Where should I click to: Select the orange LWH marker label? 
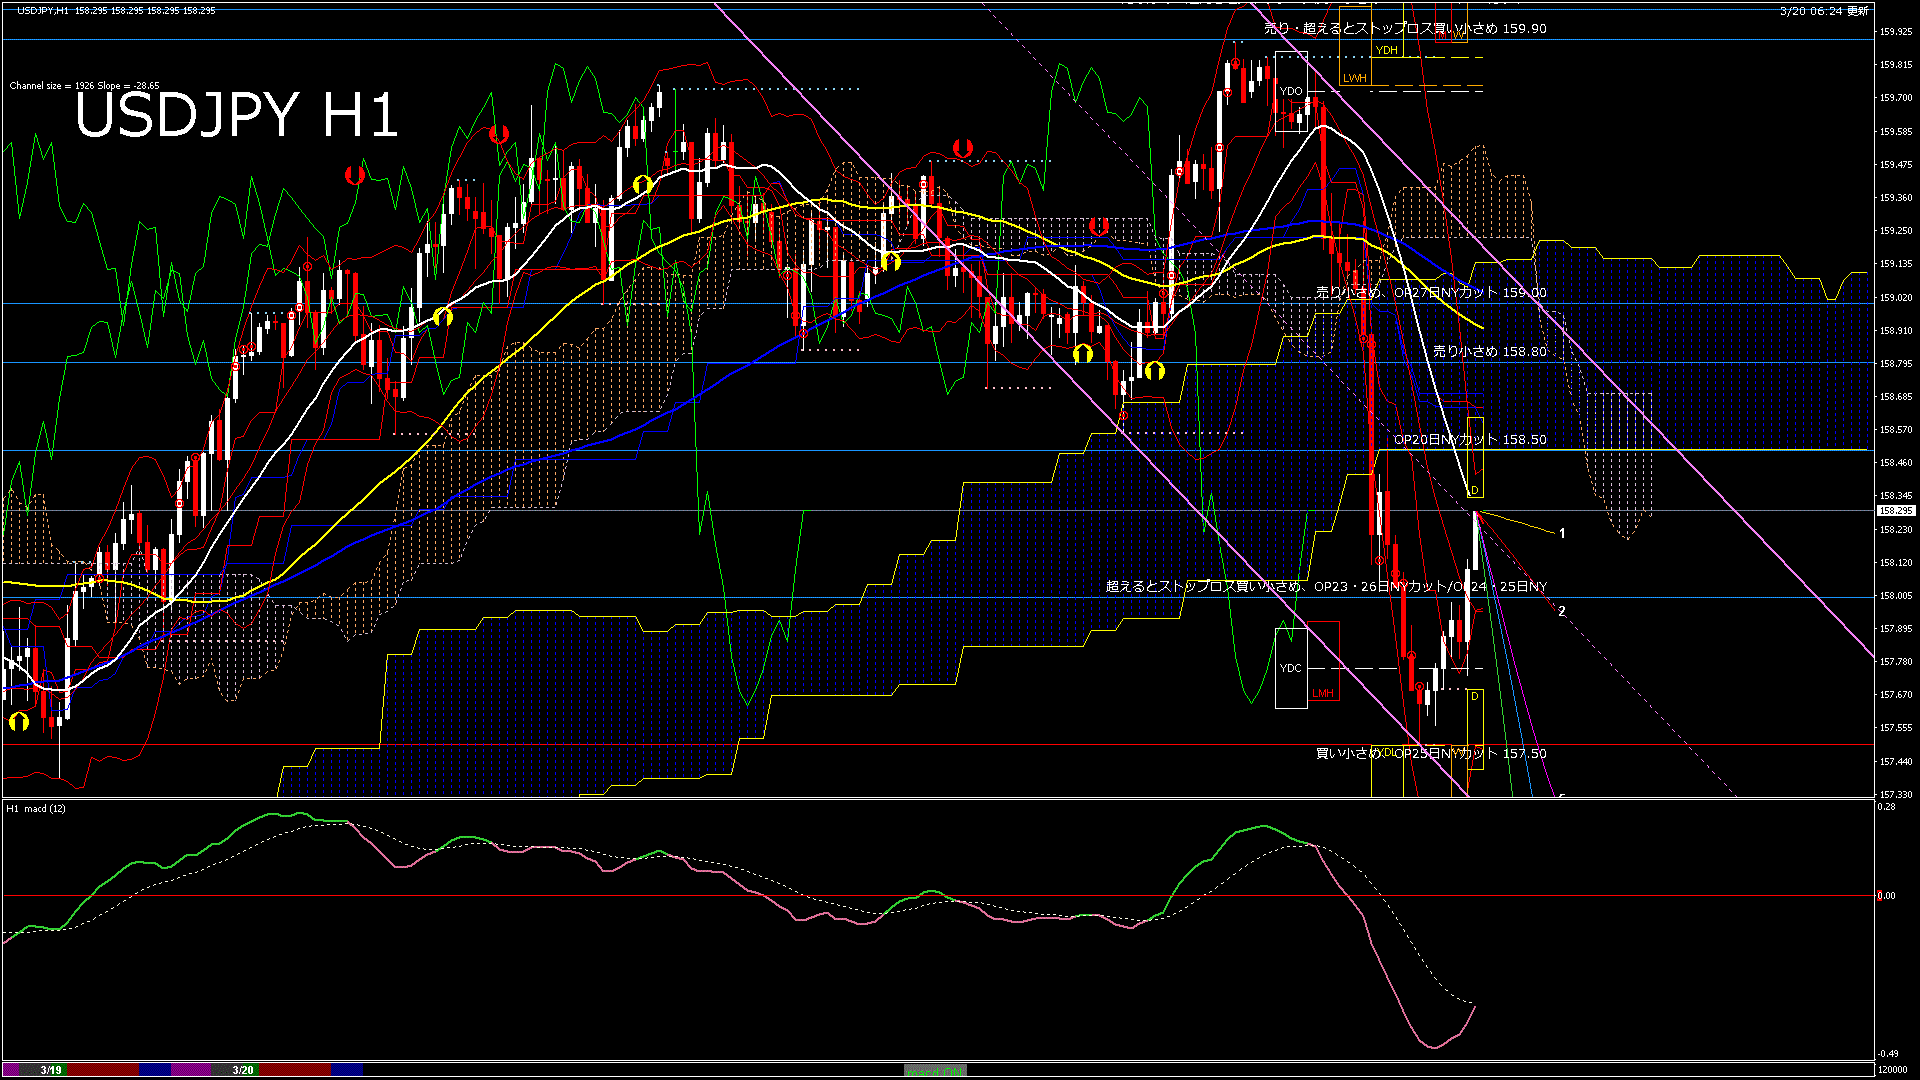pyautogui.click(x=1354, y=78)
